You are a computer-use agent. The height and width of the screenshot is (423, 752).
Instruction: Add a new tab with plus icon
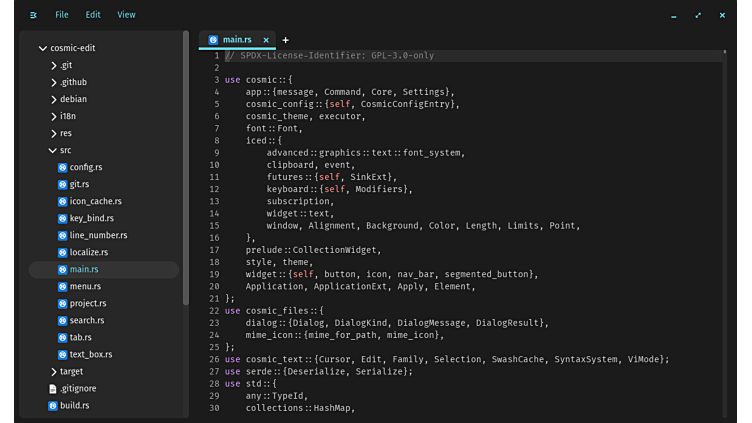[x=285, y=40]
